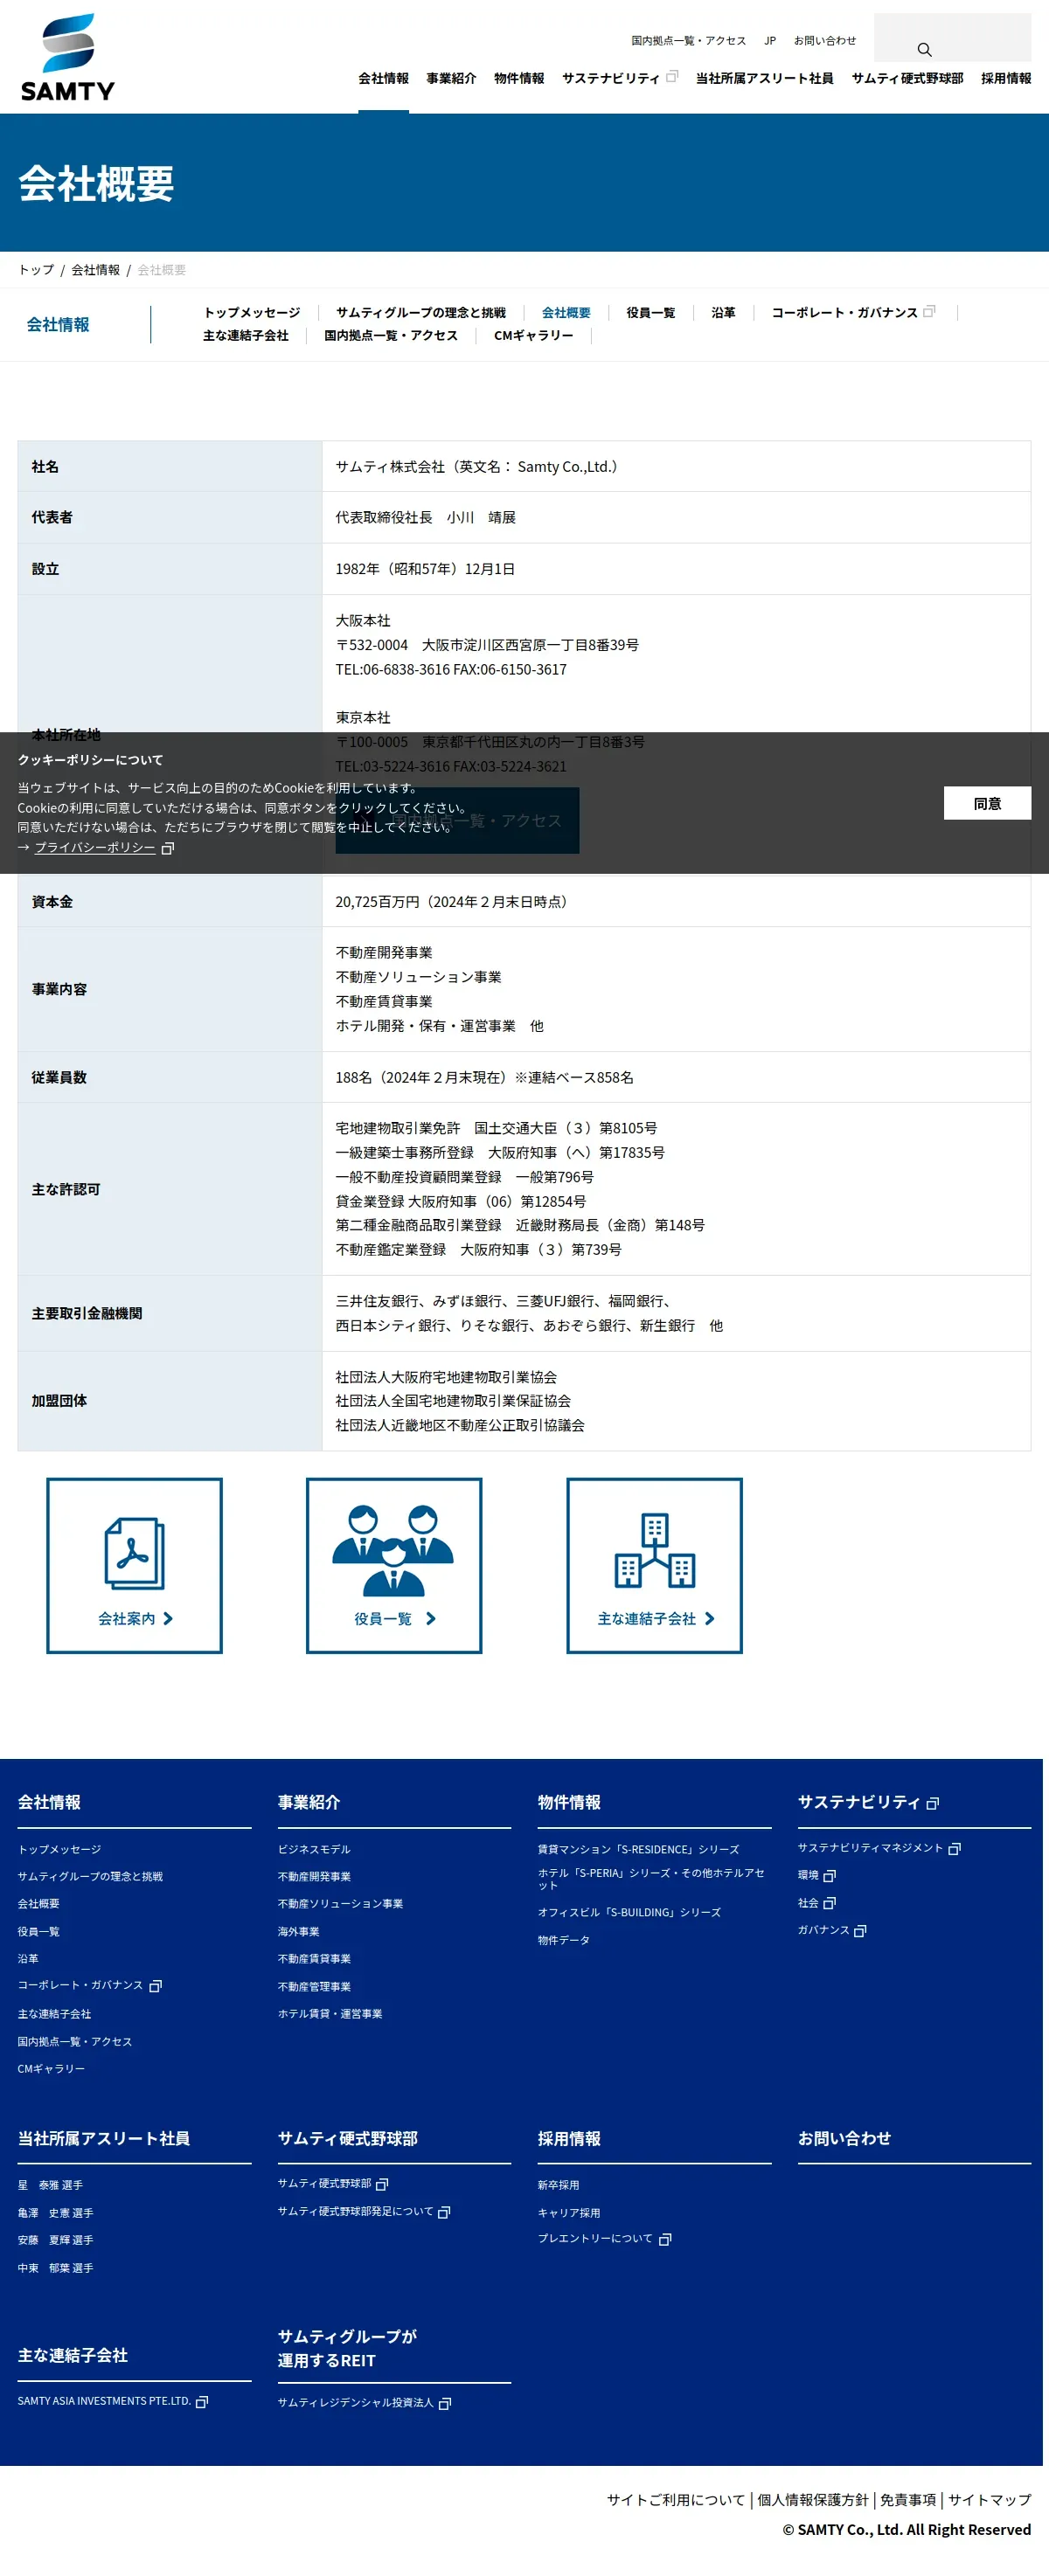The width and height of the screenshot is (1049, 2576).
Task: Open 会社情報 in top navigation
Action: coord(383,78)
